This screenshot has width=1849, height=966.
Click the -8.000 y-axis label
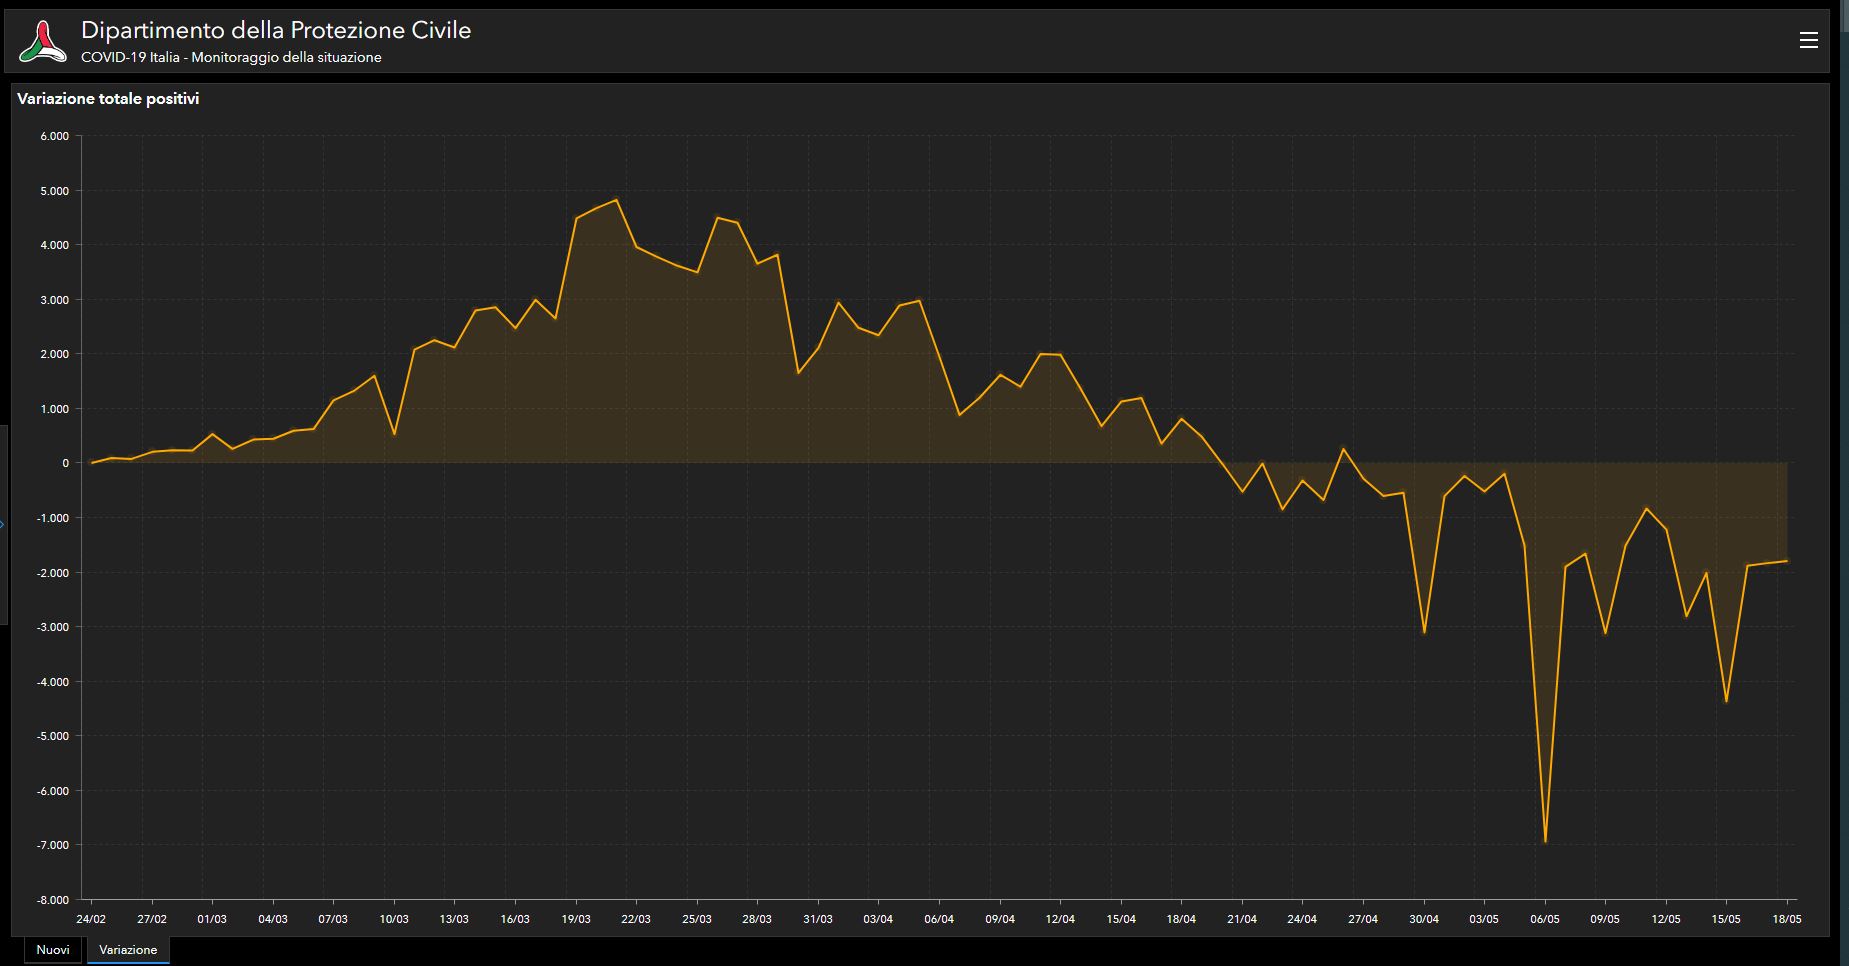[52, 900]
